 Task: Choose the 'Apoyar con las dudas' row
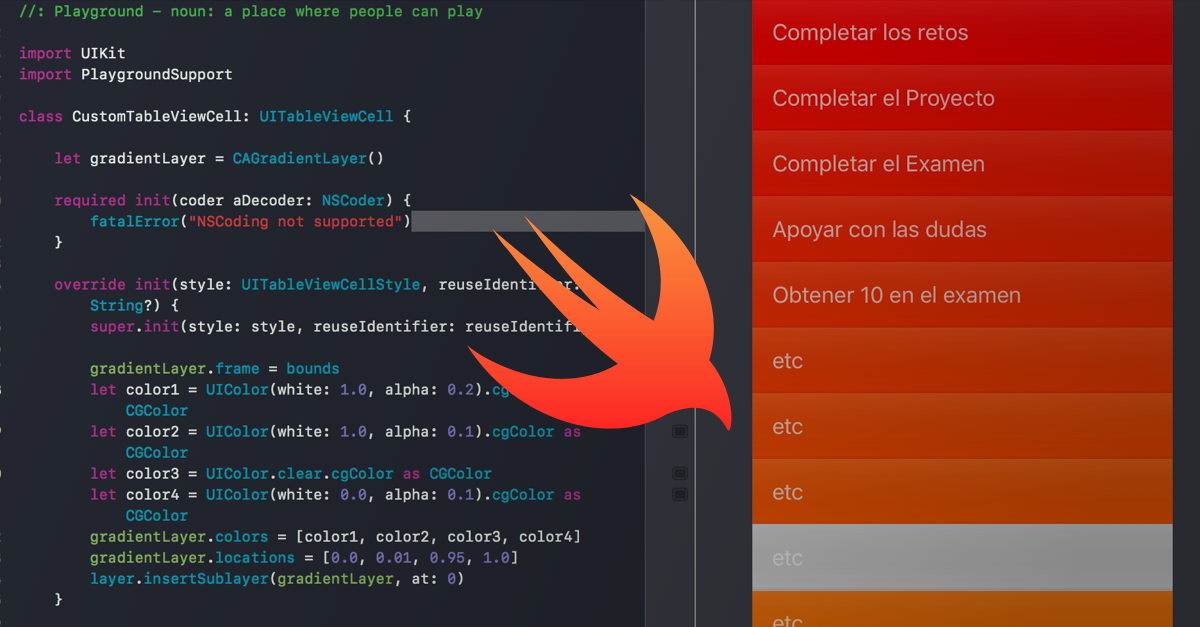pyautogui.click(x=960, y=229)
